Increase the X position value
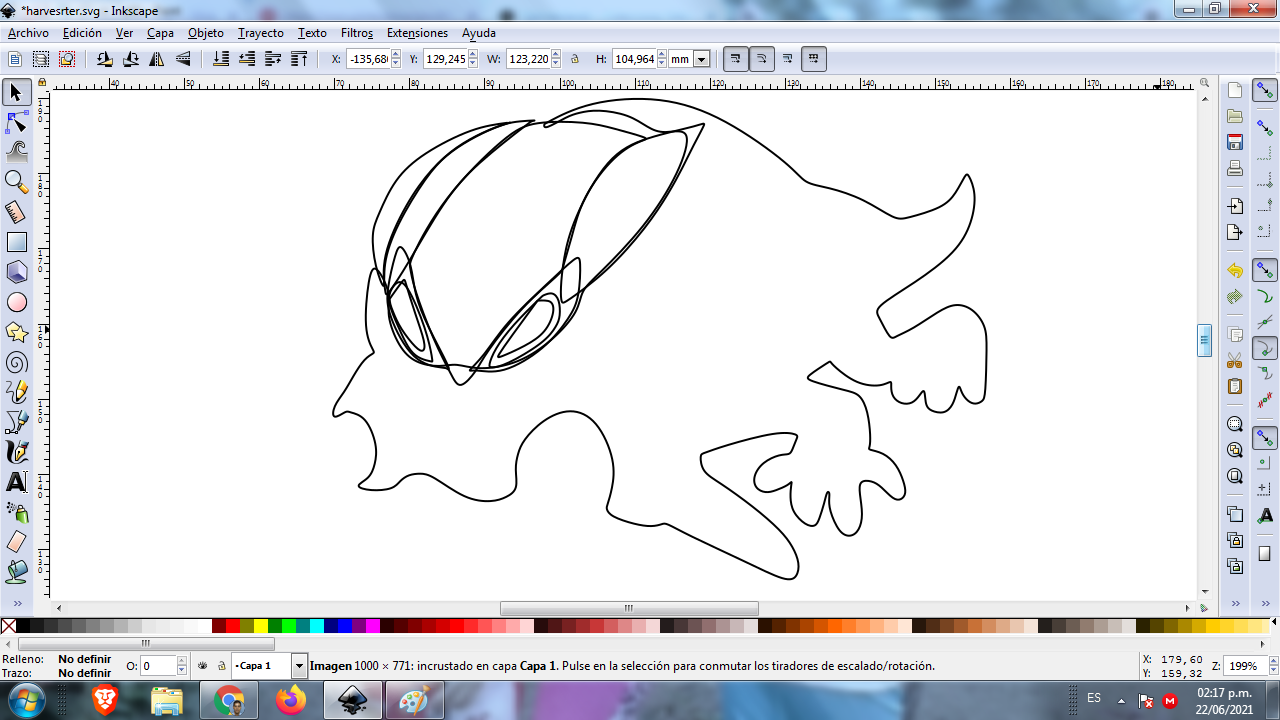 coord(396,55)
